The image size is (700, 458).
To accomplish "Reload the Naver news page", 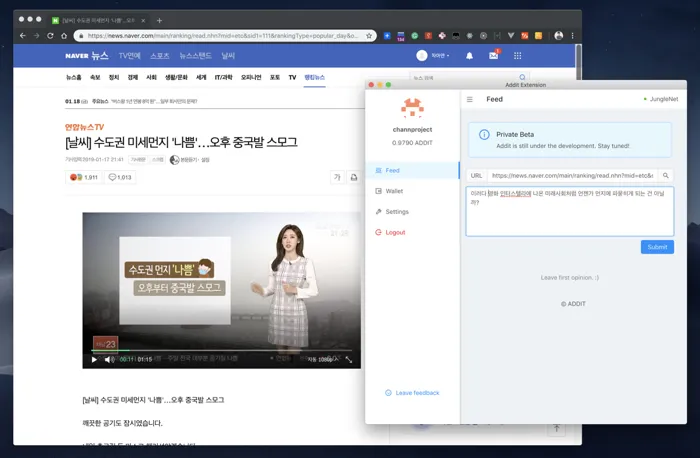I will pos(50,36).
